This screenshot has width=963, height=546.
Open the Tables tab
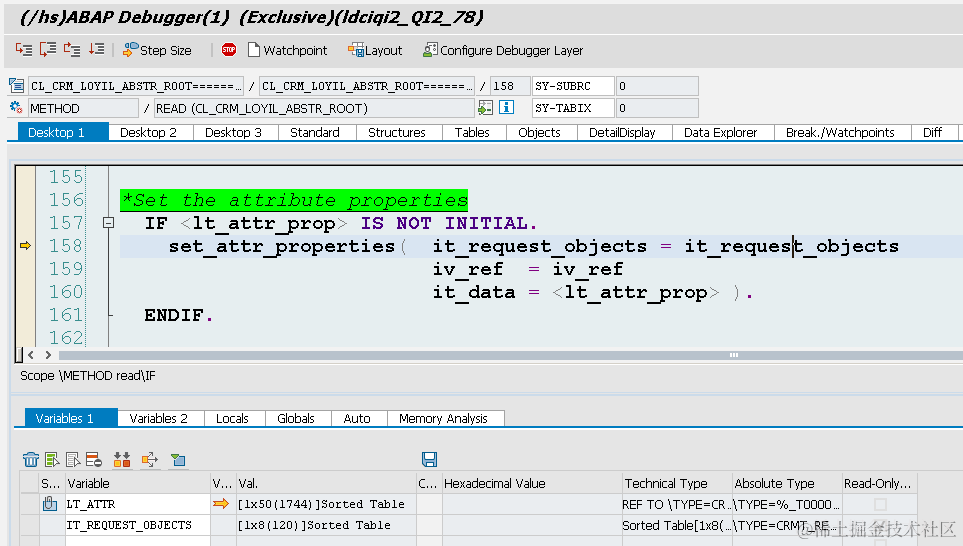[472, 133]
